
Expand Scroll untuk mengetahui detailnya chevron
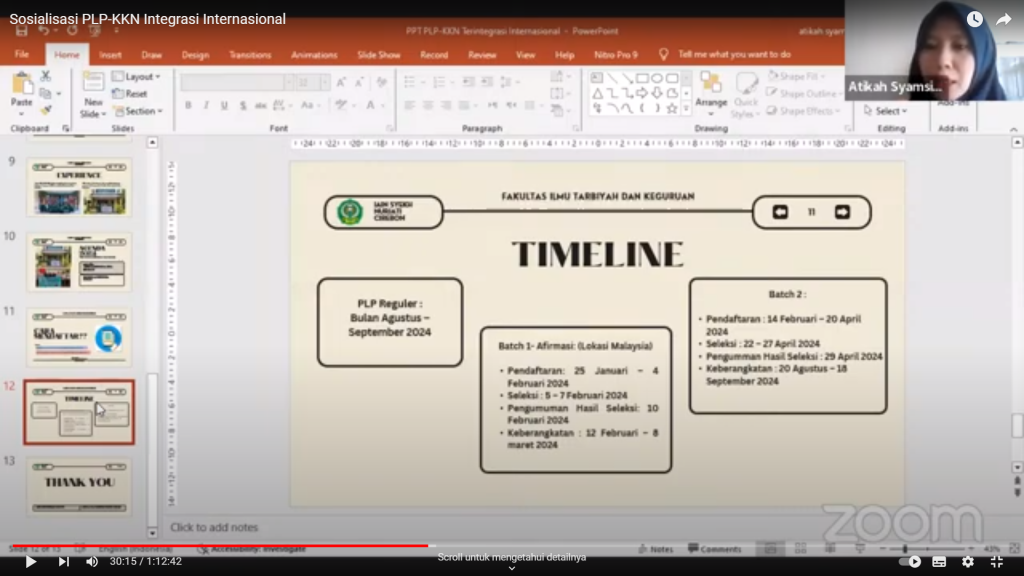pos(512,568)
